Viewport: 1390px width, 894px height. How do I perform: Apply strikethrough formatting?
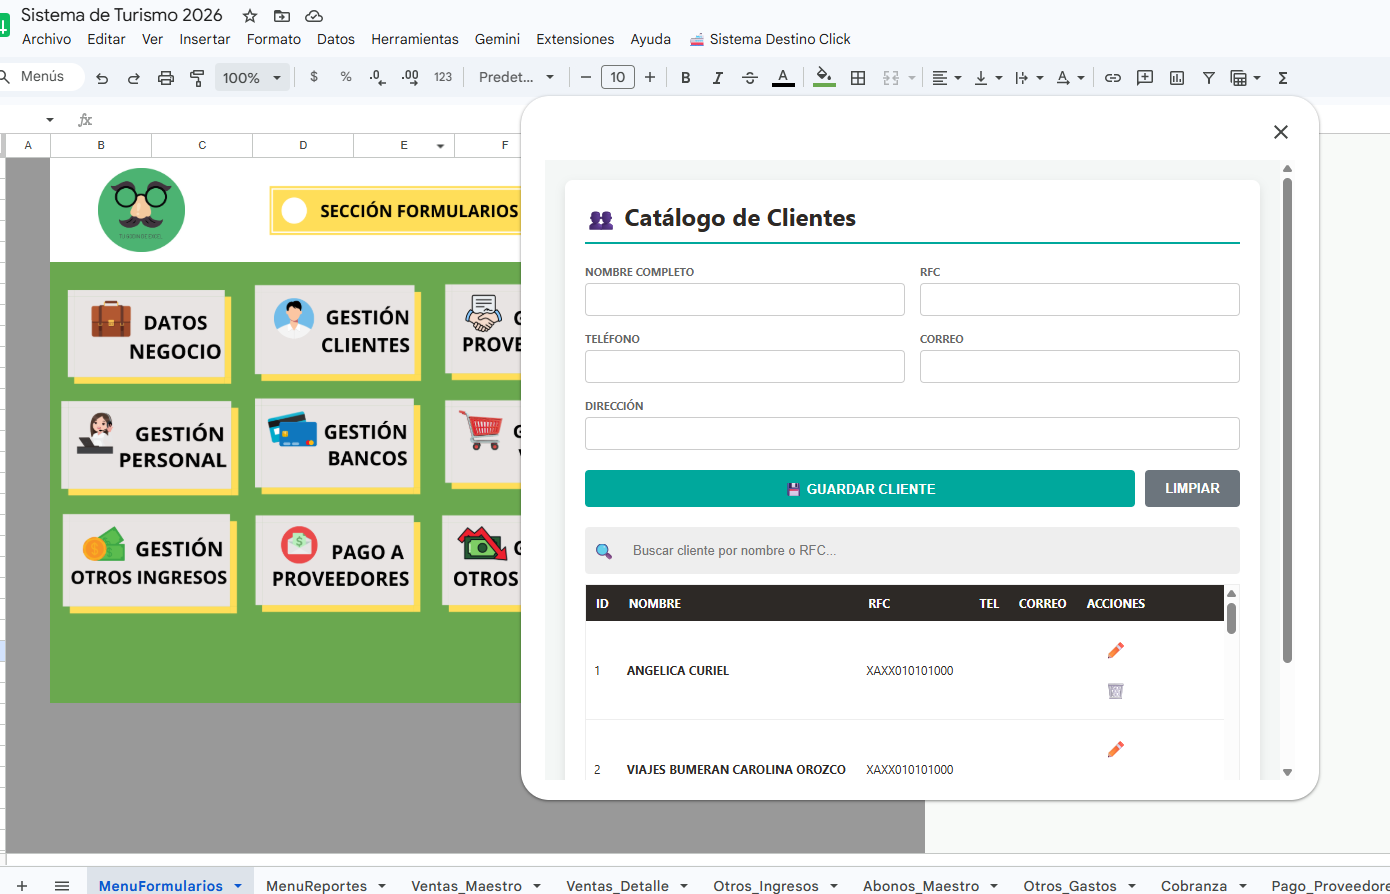750,77
